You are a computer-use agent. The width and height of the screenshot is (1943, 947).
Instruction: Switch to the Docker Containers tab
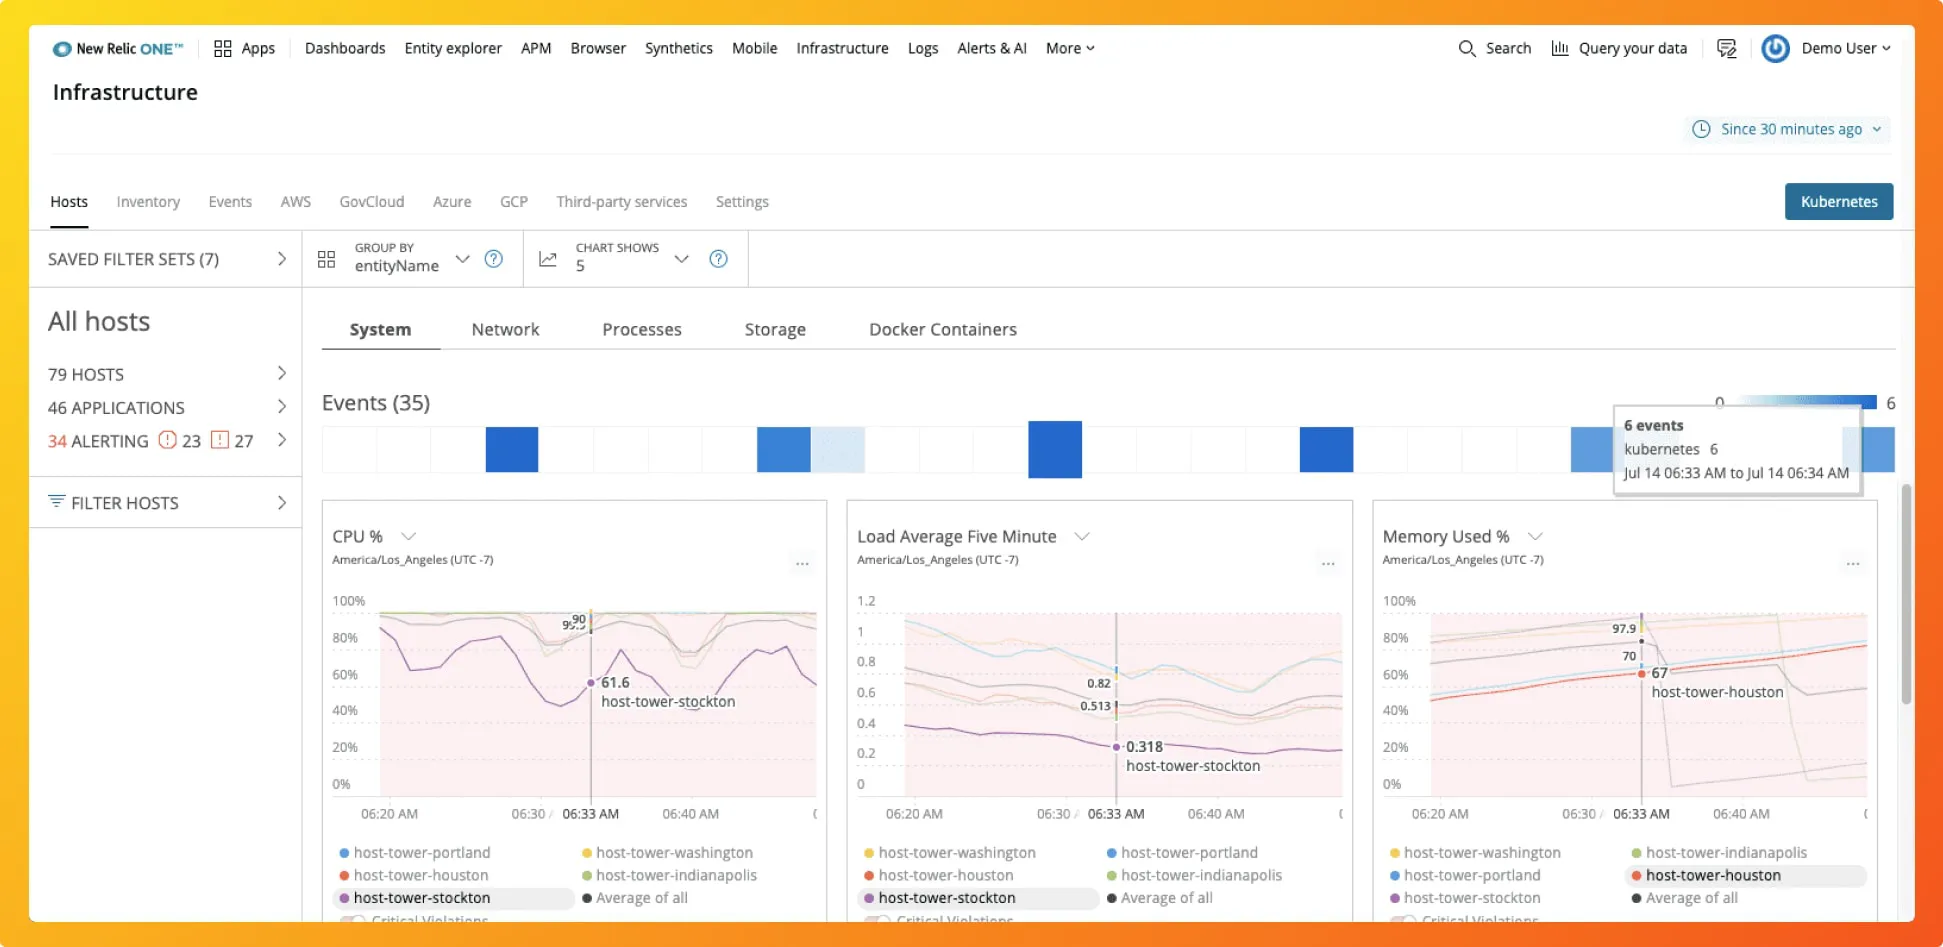[941, 329]
